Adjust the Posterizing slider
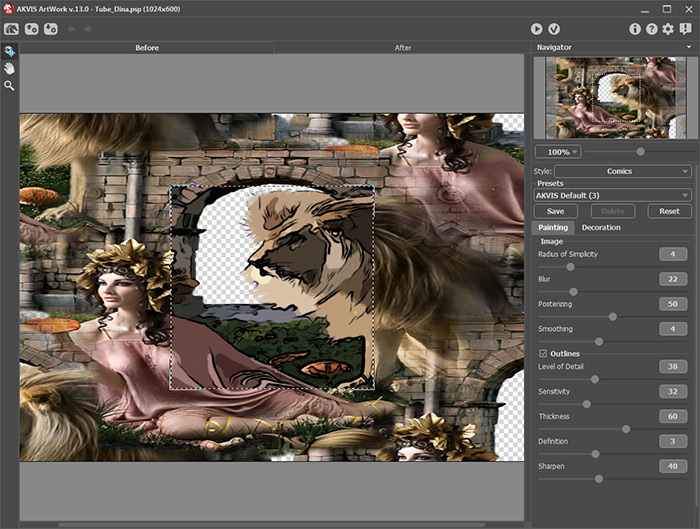Image resolution: width=700 pixels, height=529 pixels. 612,317
